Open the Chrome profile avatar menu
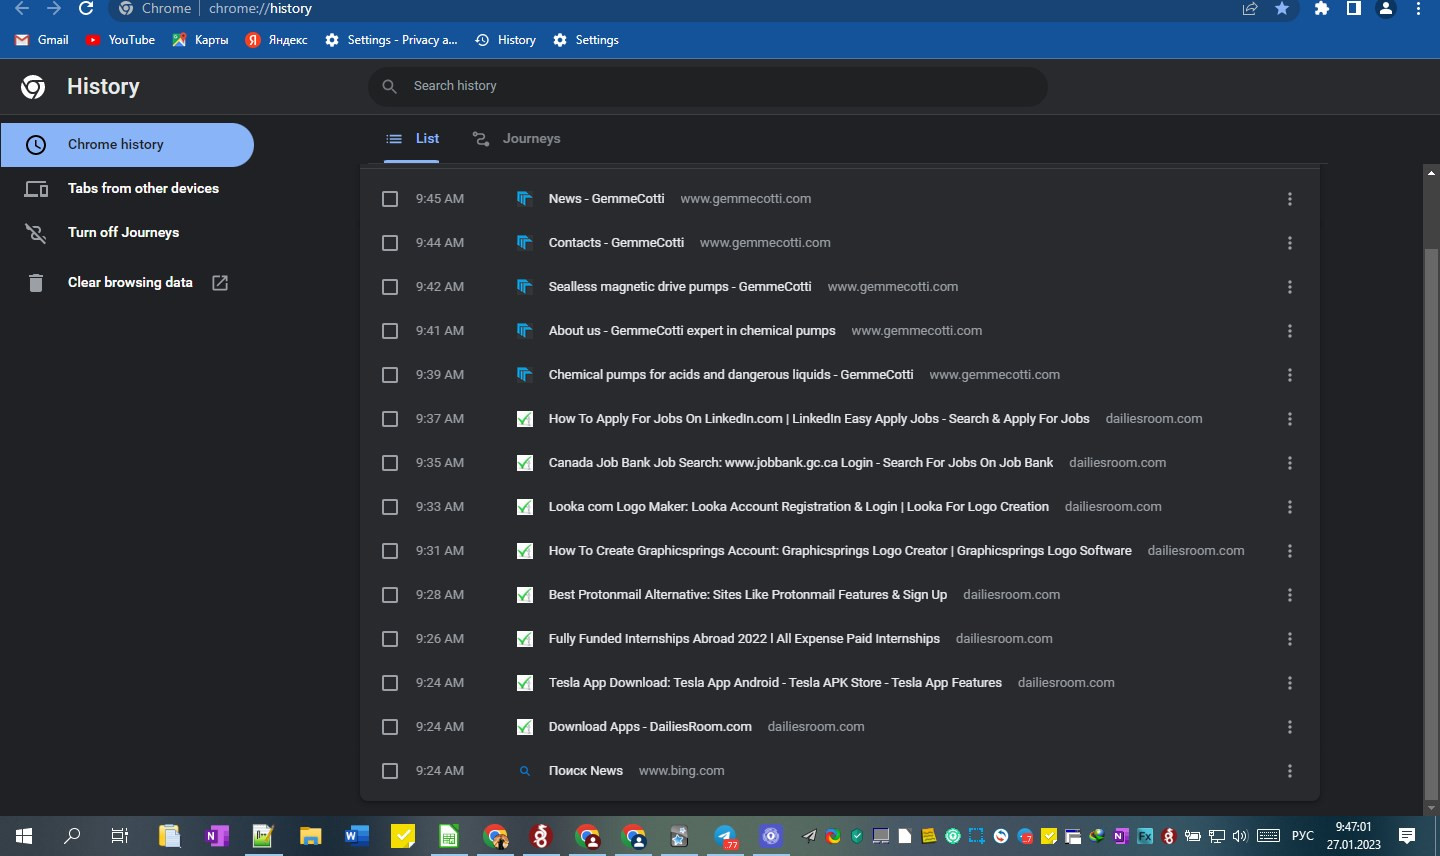 (x=1386, y=9)
